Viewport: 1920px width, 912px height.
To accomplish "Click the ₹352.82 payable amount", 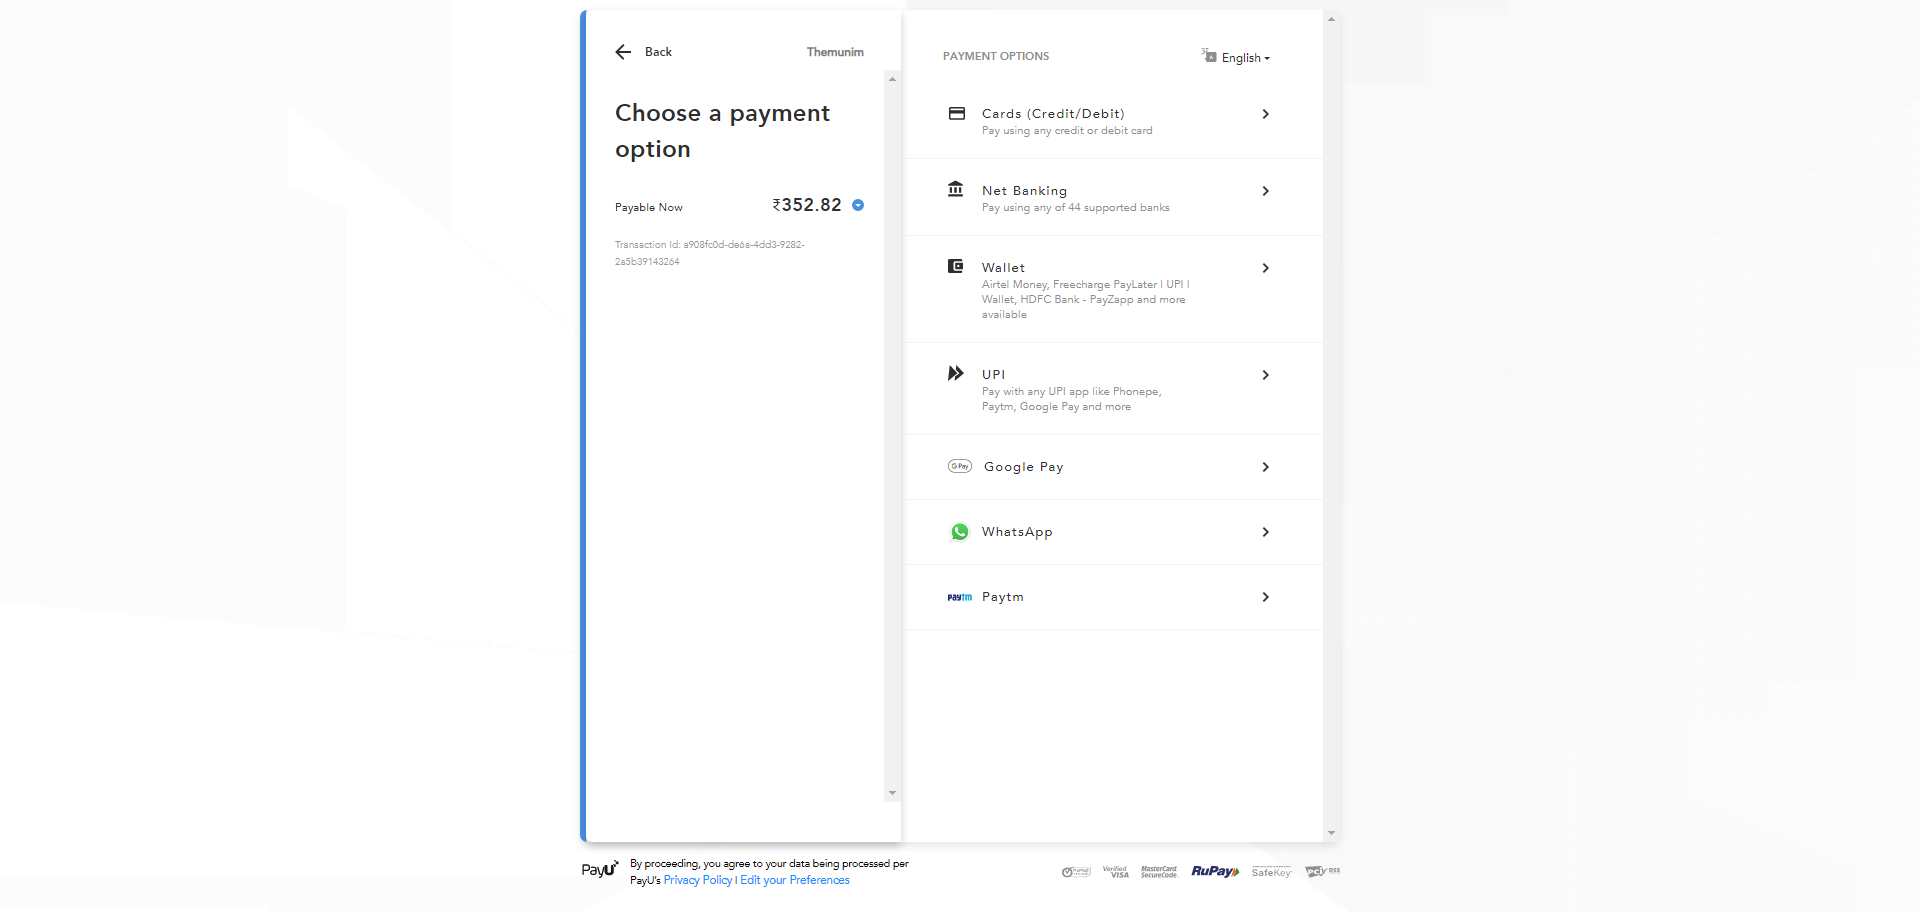I will (x=807, y=205).
